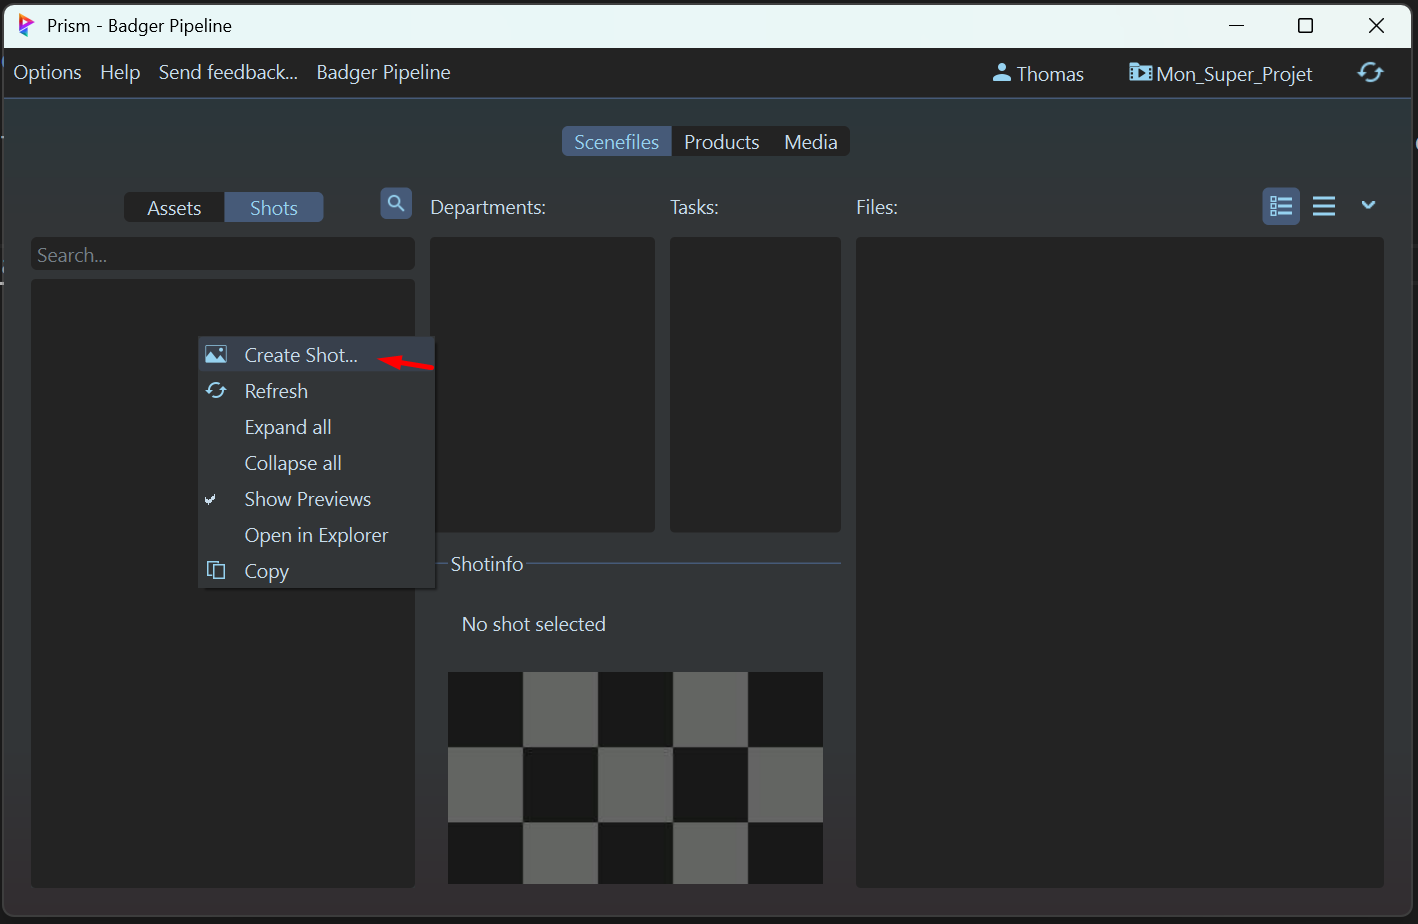Choose Expand all from context menu
1418x924 pixels.
click(288, 427)
